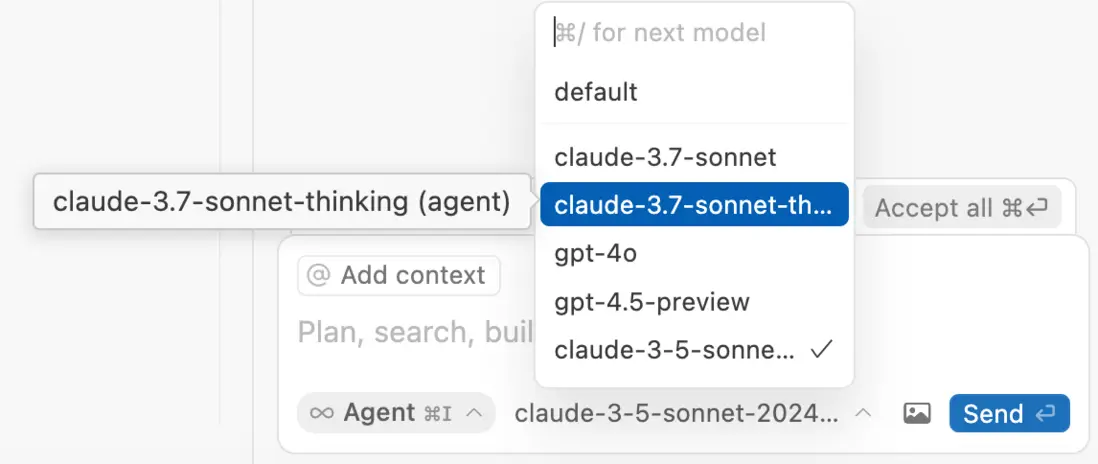This screenshot has width=1098, height=464.
Task: Select the default model option
Action: click(x=596, y=92)
